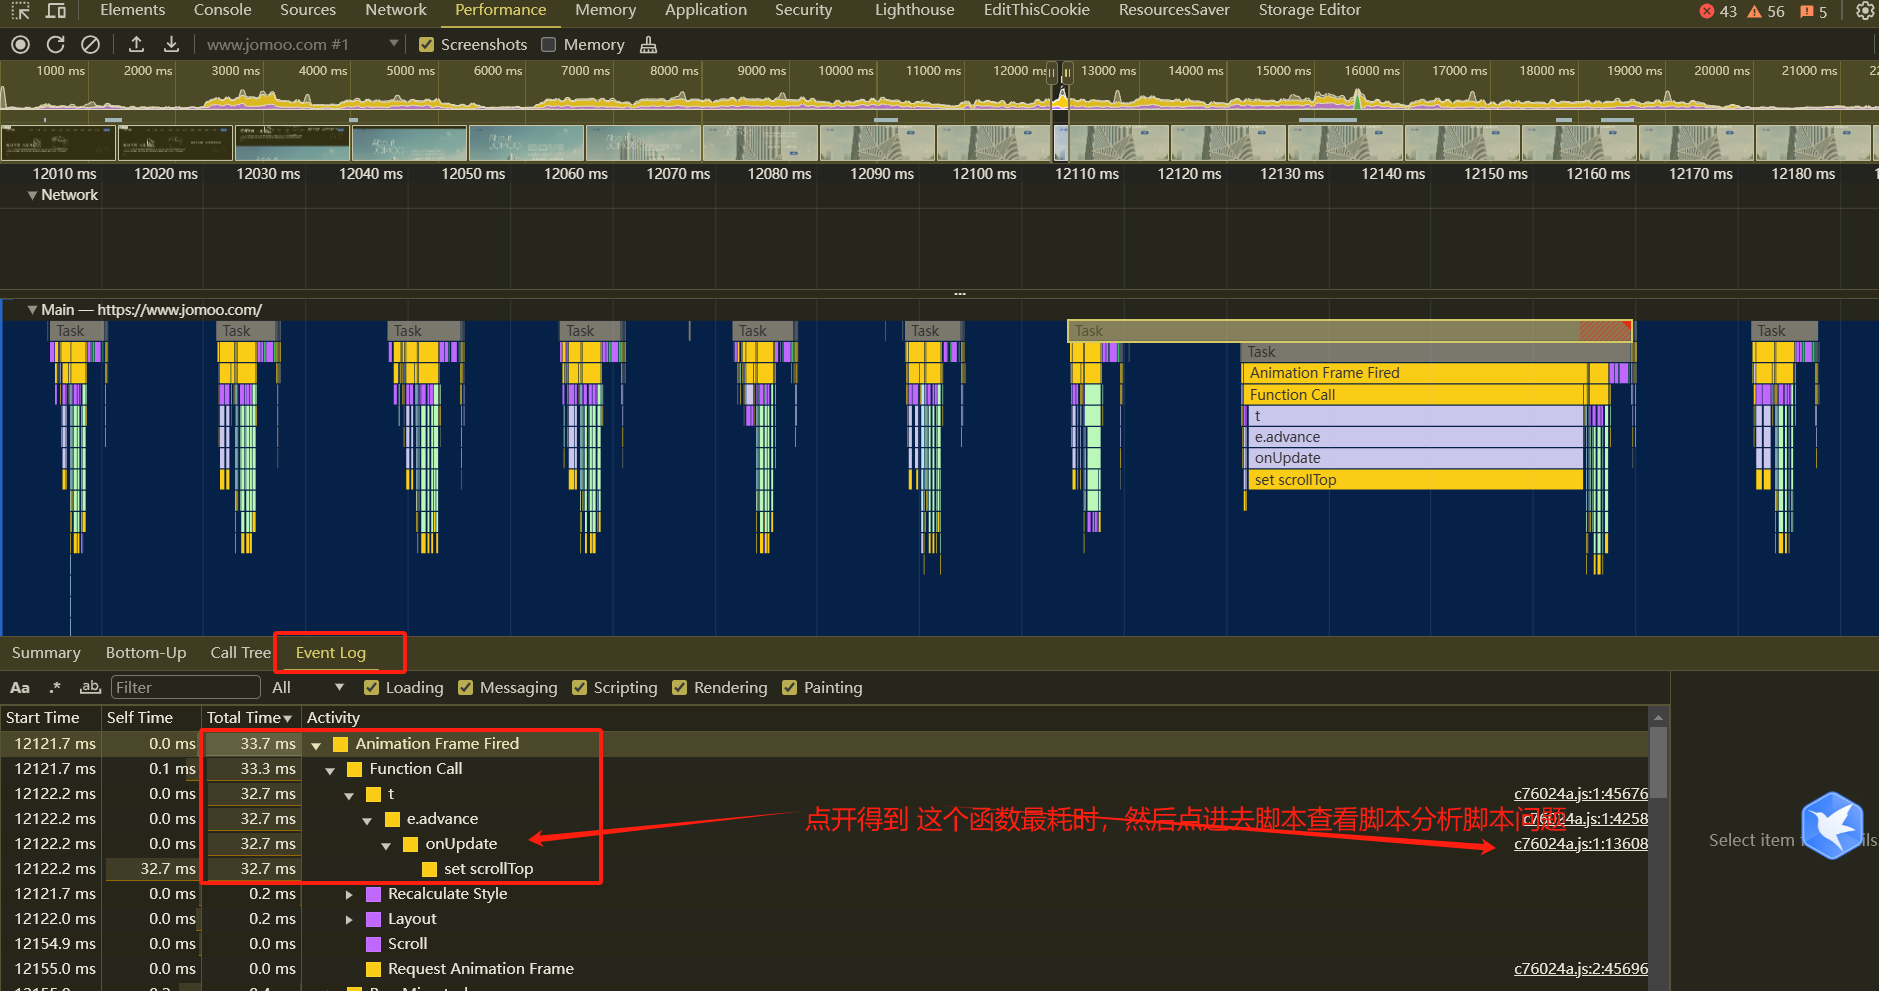Switch to the Console tab
1879x991 pixels.
(222, 10)
